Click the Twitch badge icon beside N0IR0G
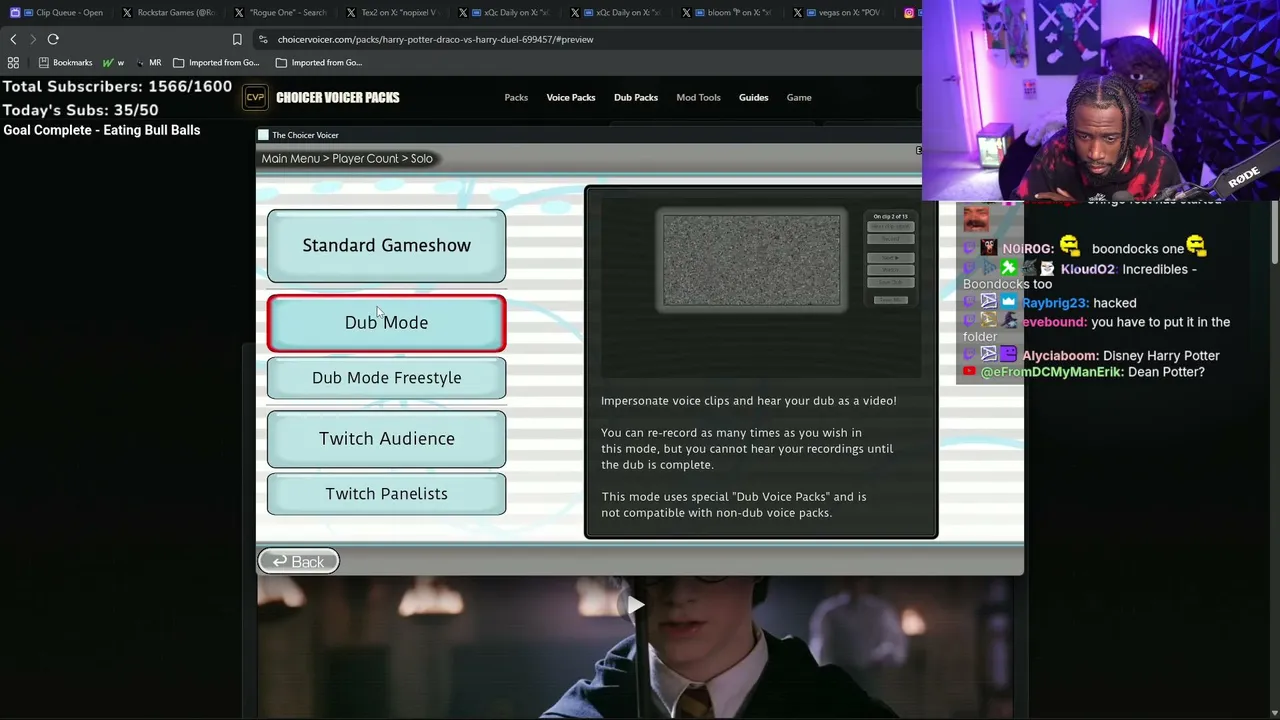Viewport: 1280px width, 720px height. coord(969,248)
